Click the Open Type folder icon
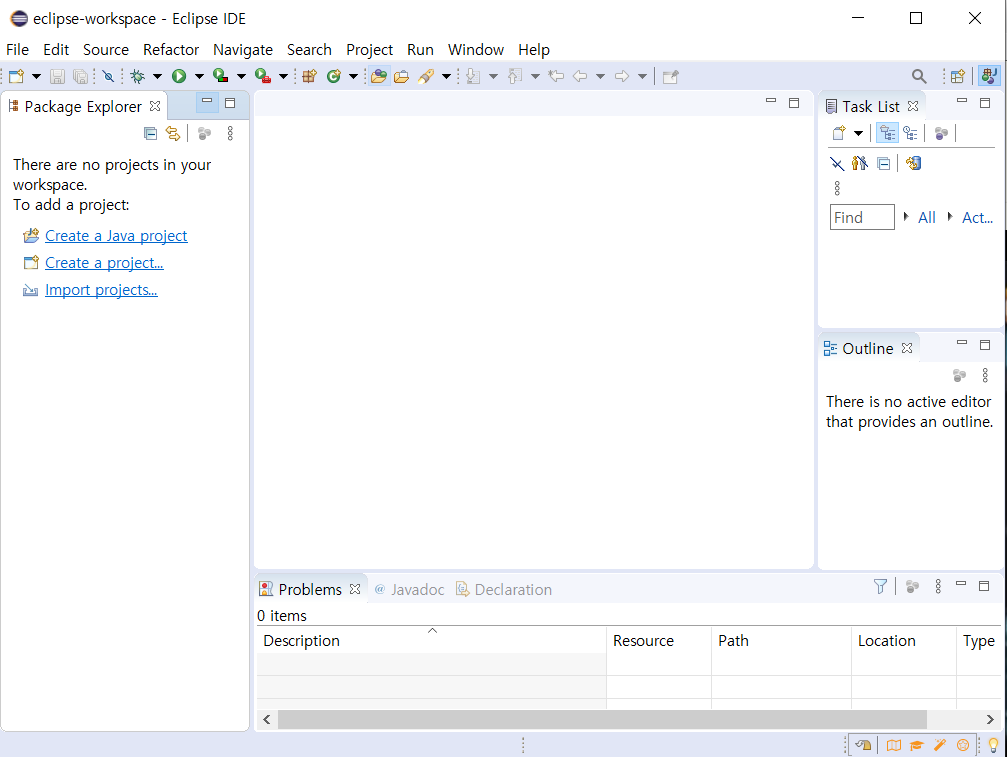 (x=379, y=76)
